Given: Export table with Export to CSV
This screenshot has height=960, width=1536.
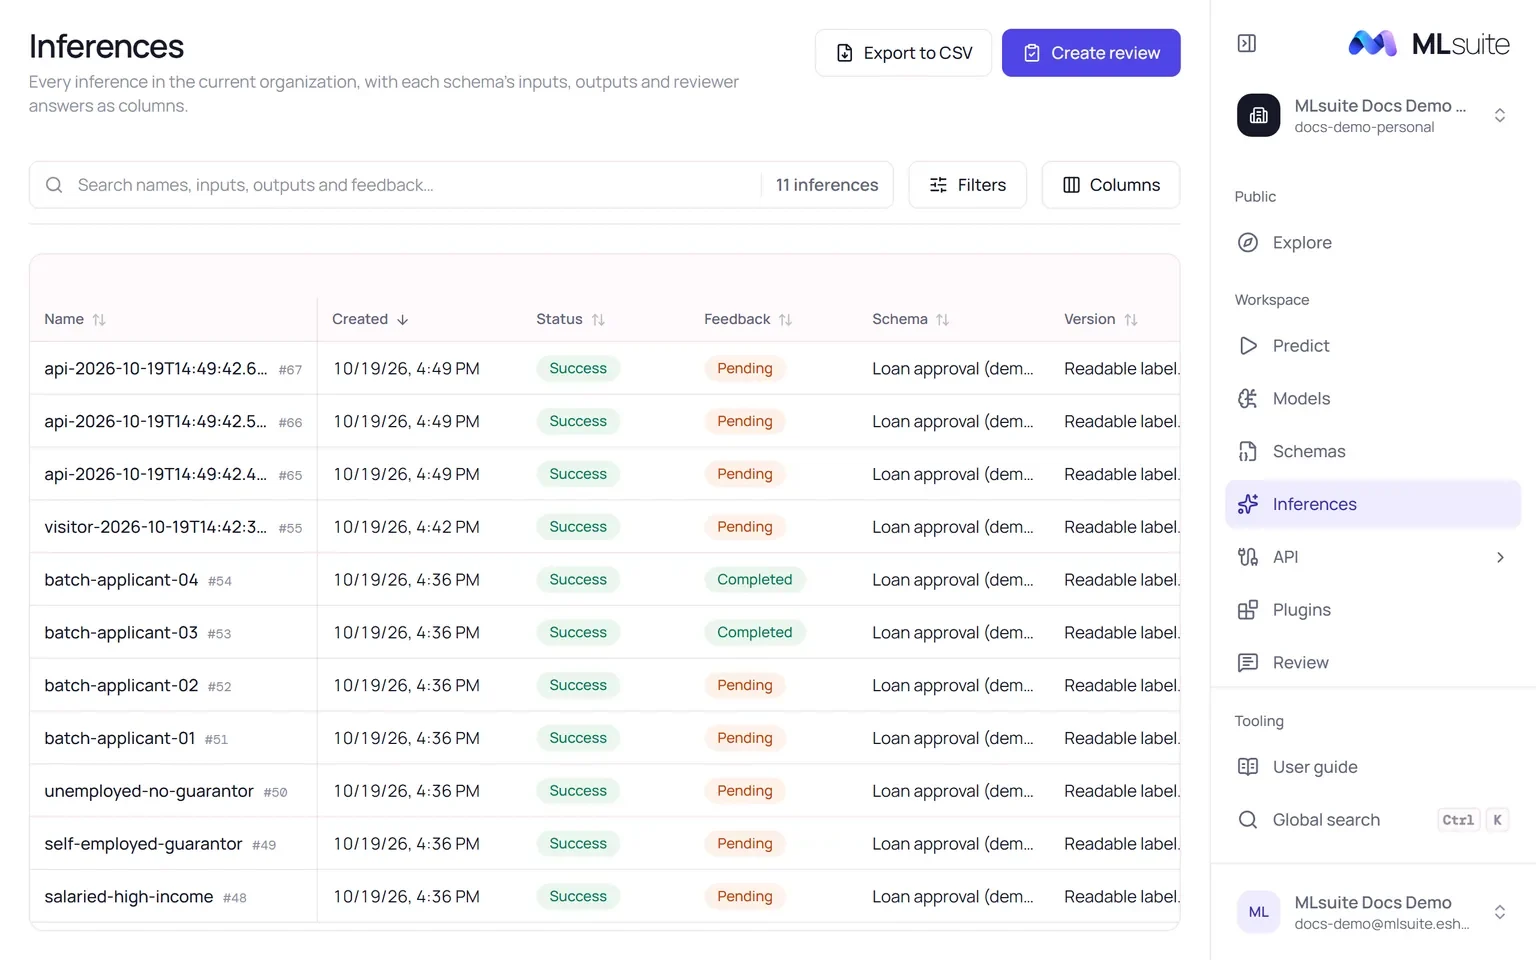Looking at the screenshot, I should 903,53.
